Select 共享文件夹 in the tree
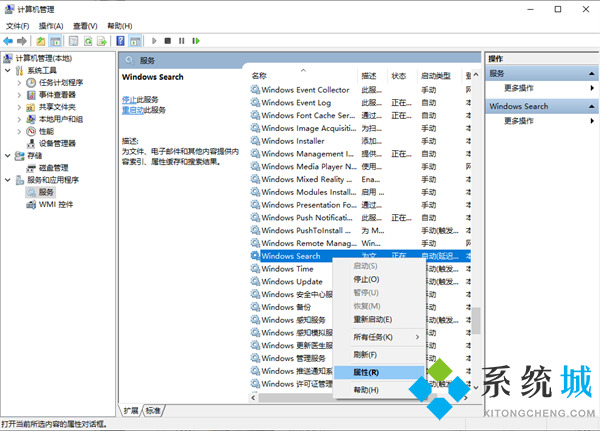This screenshot has width=600, height=431. (x=57, y=107)
